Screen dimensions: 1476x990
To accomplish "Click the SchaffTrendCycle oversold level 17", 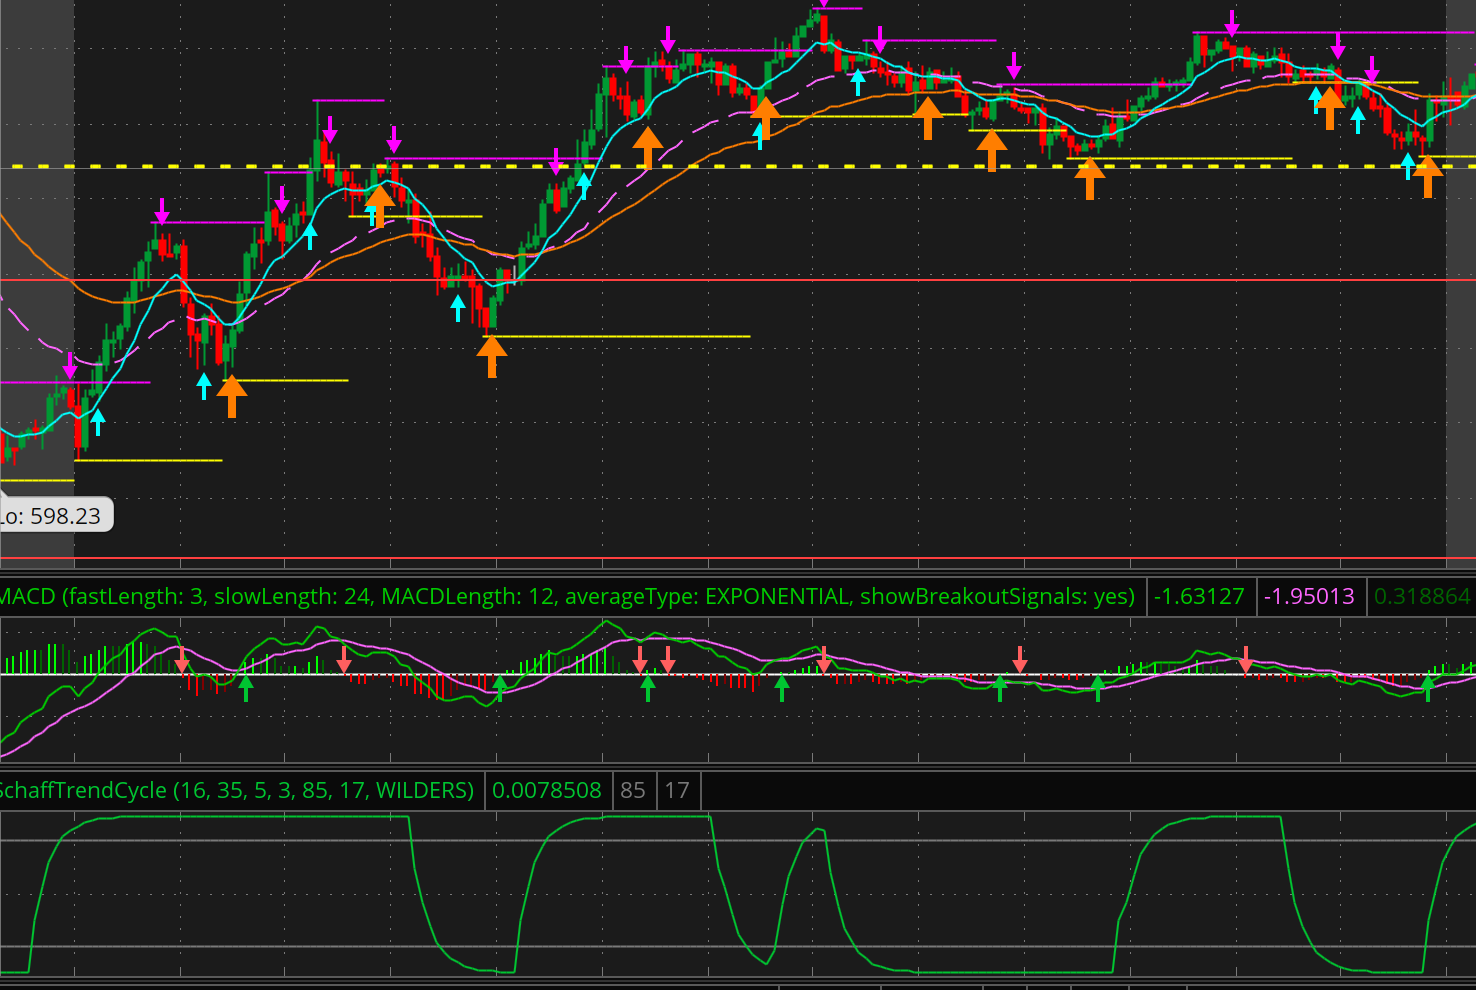I will click(x=677, y=790).
